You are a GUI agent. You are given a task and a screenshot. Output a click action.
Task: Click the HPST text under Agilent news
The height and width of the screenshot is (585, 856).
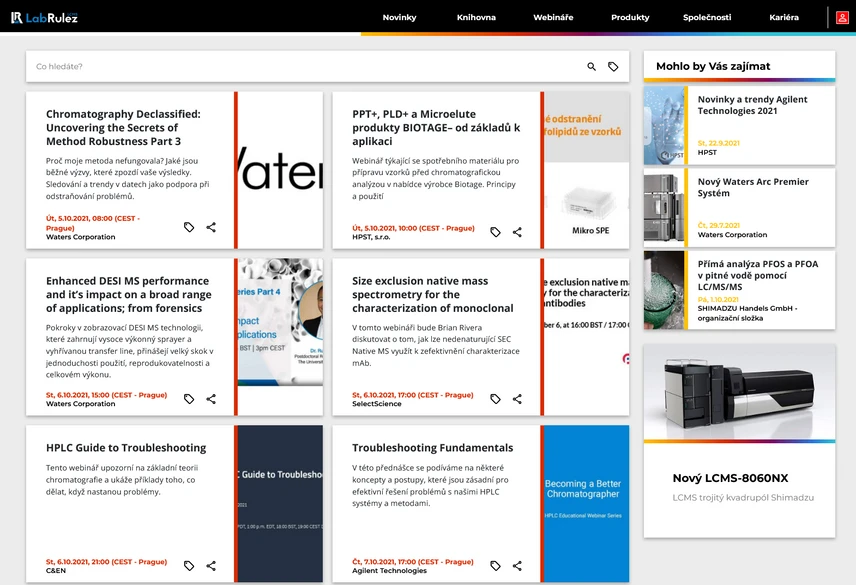(707, 152)
